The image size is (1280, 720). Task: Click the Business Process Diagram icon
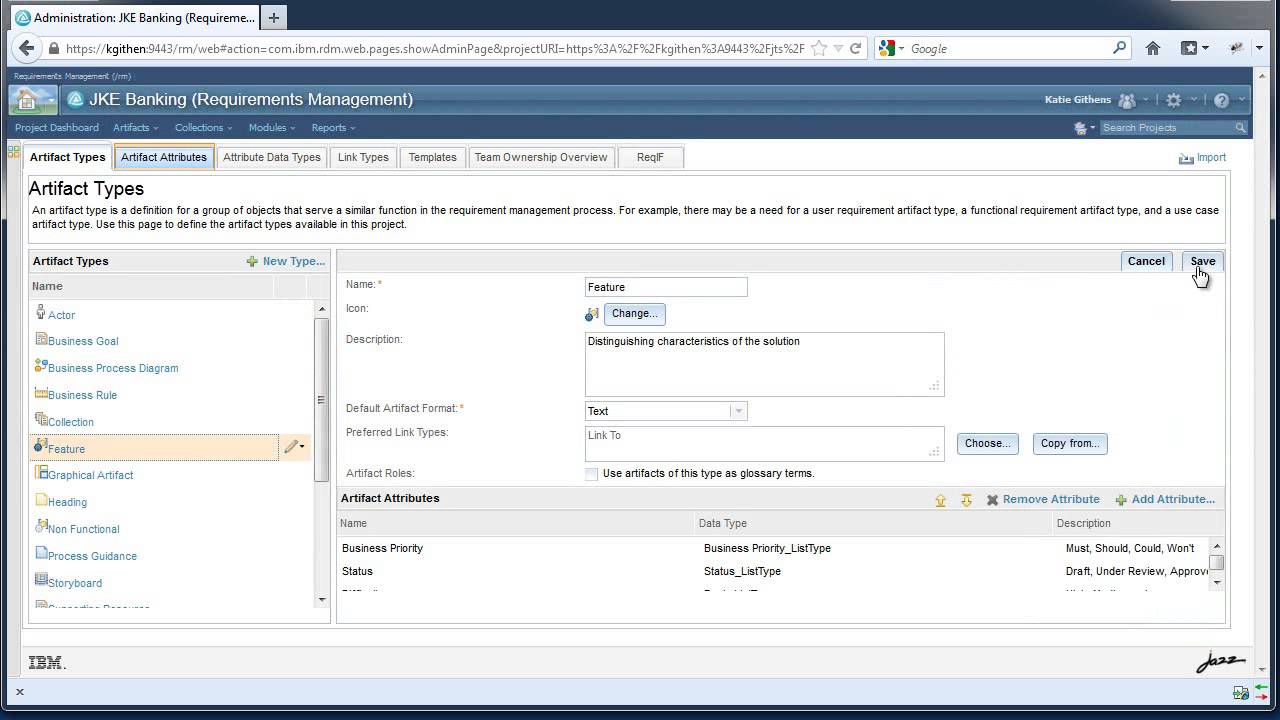coord(41,366)
